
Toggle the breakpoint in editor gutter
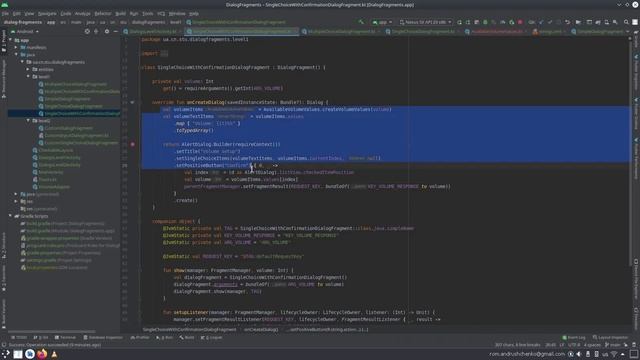point(133,144)
